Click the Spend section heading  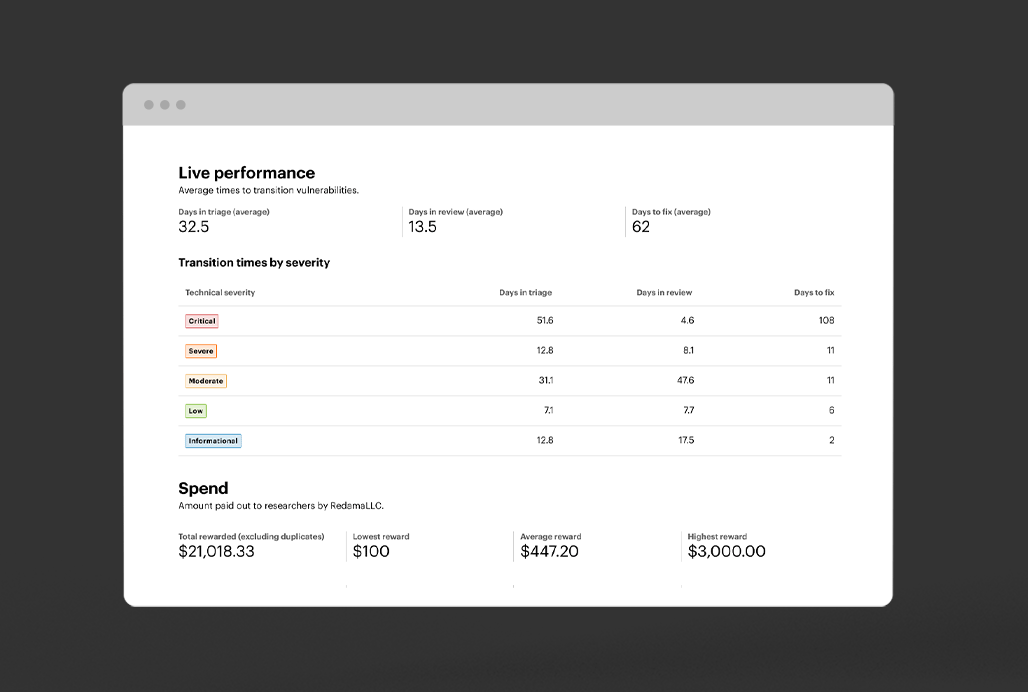coord(203,488)
